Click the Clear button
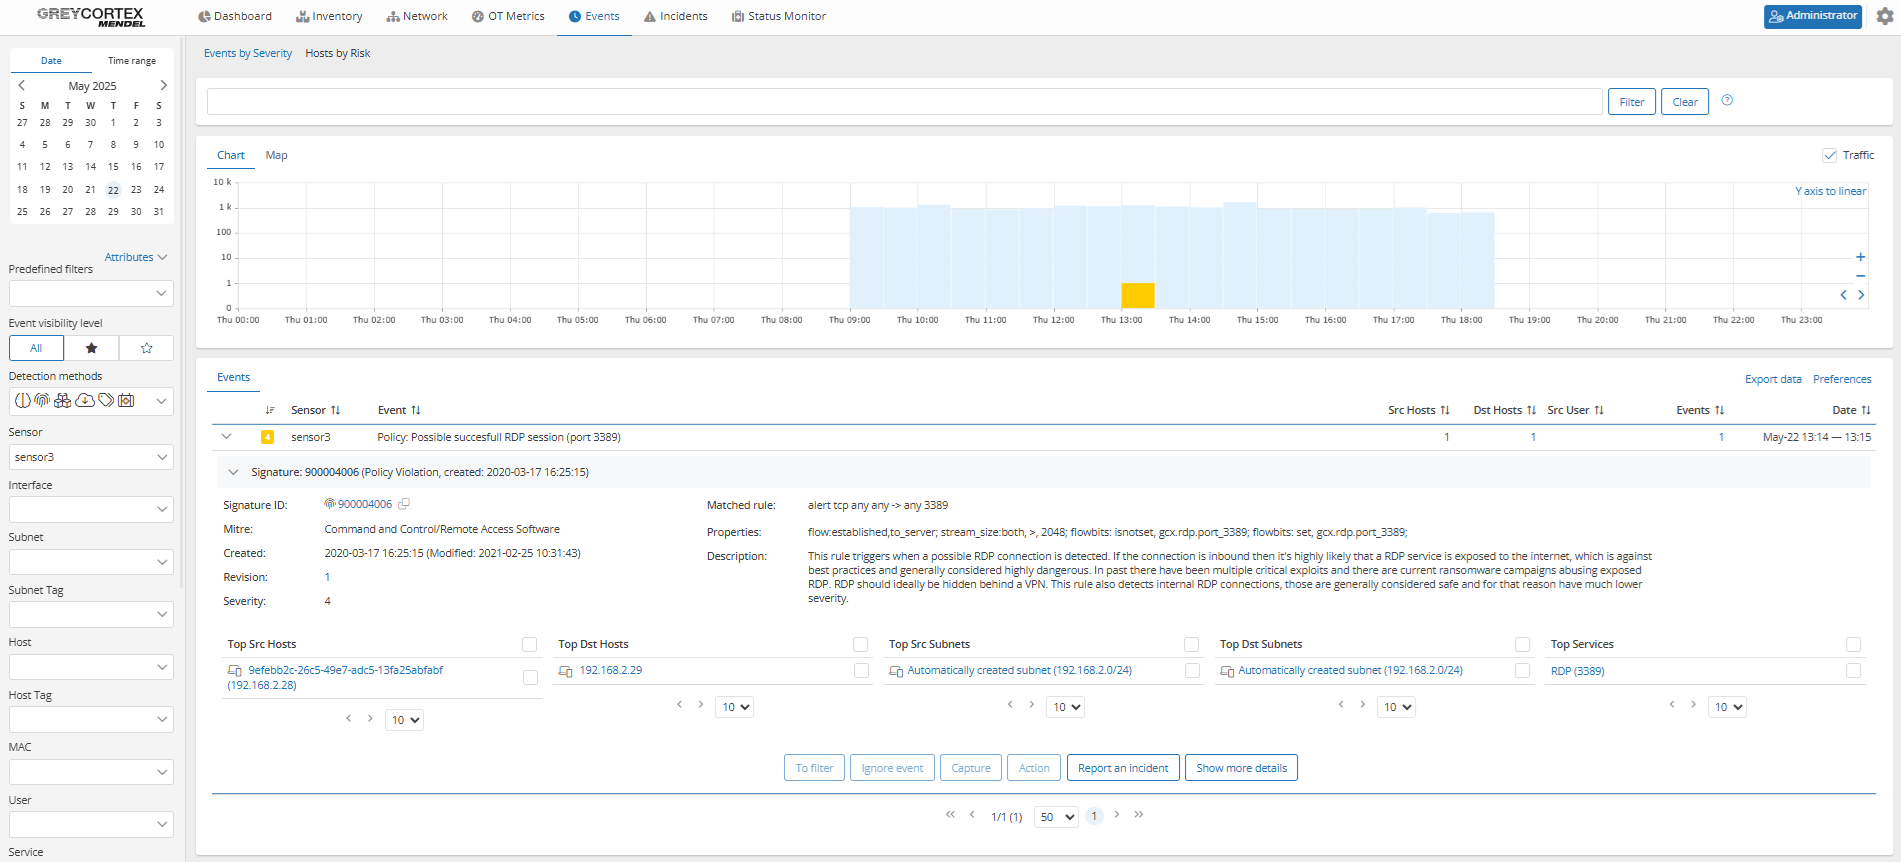The height and width of the screenshot is (862, 1901). coord(1685,102)
